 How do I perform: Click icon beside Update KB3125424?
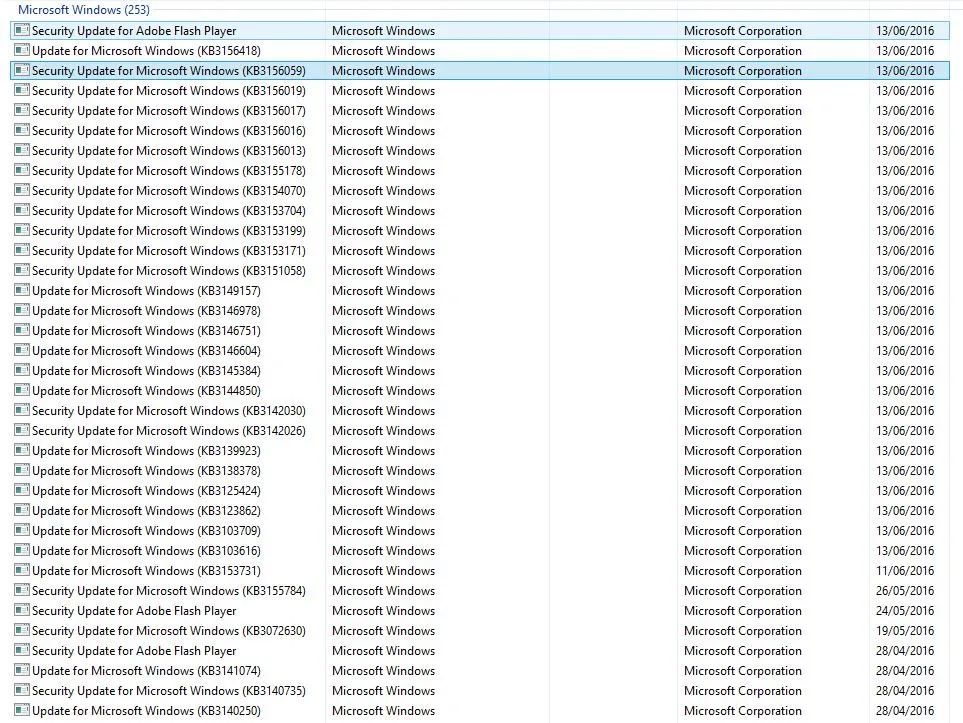point(21,490)
